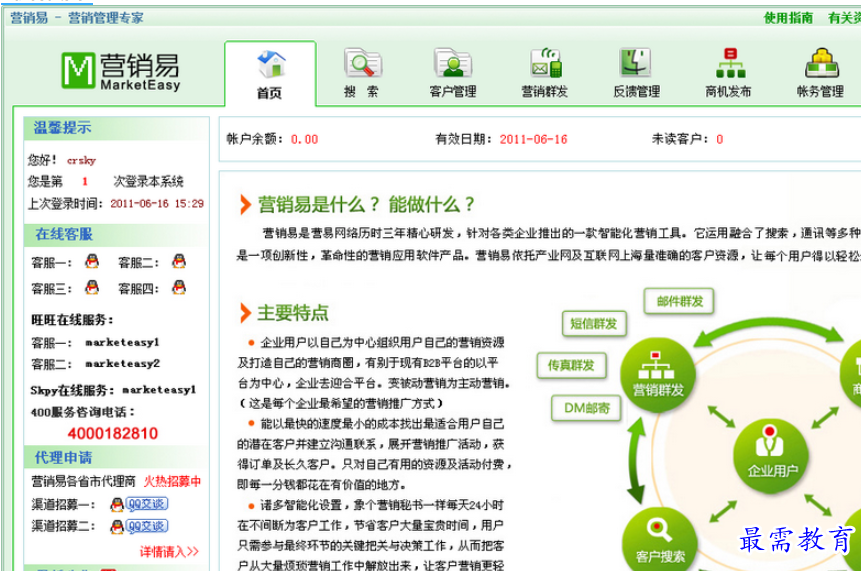Click 渠道招募二 QQ交谈 button
The height and width of the screenshot is (571, 861).
[139, 526]
